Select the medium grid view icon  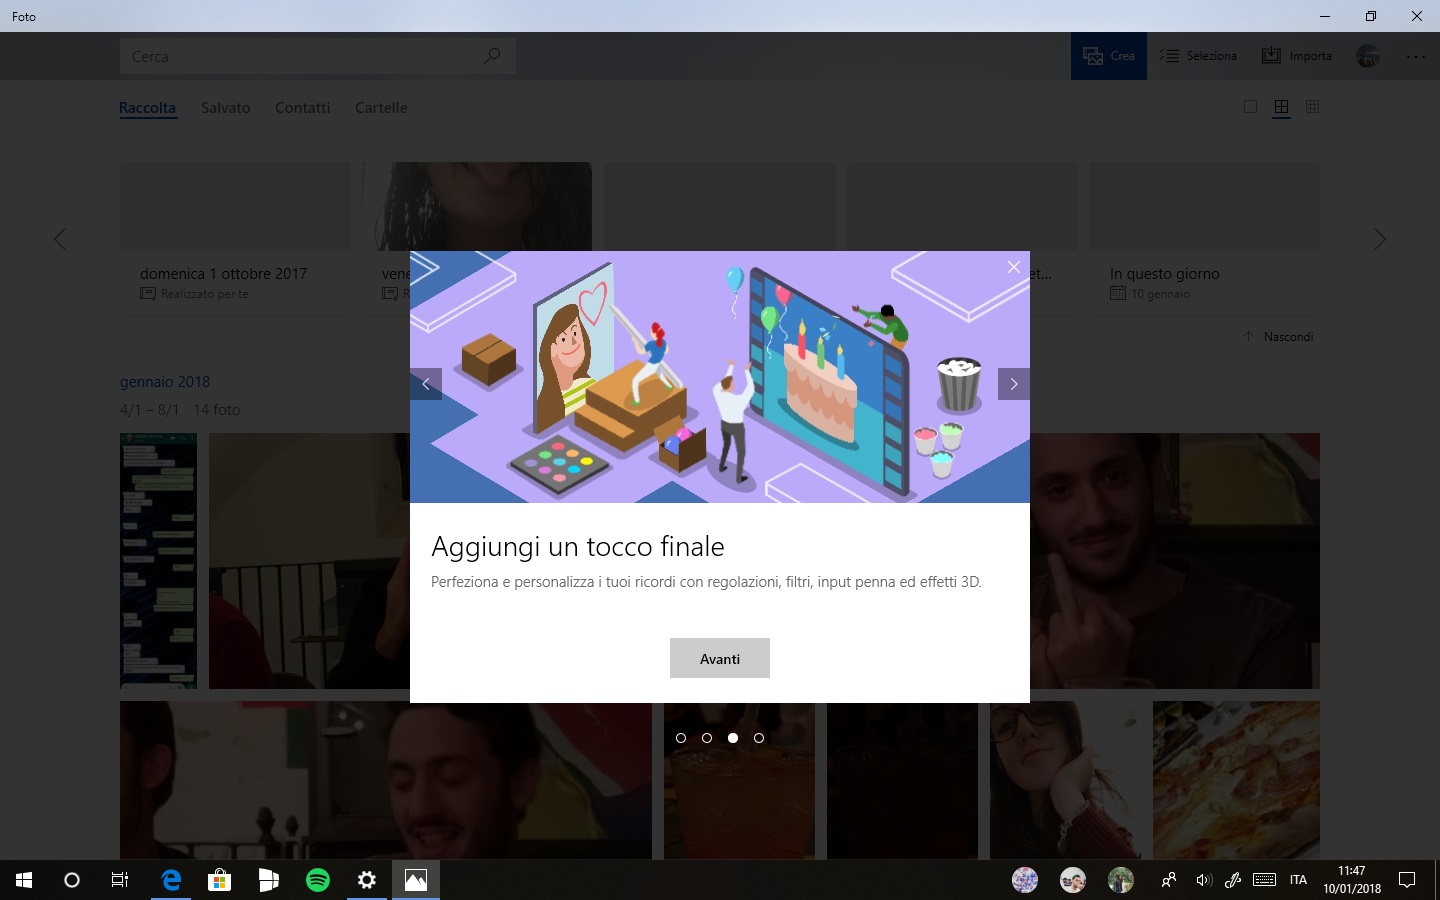click(x=1281, y=107)
